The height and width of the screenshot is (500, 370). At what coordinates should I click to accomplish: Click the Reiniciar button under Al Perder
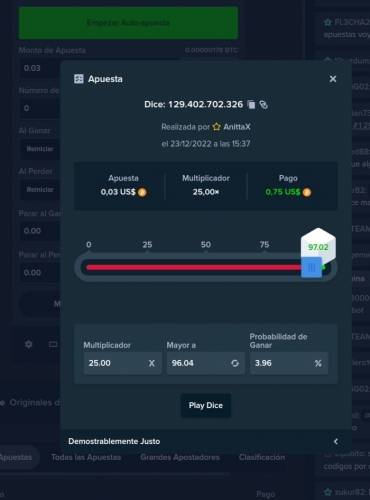pyautogui.click(x=40, y=190)
